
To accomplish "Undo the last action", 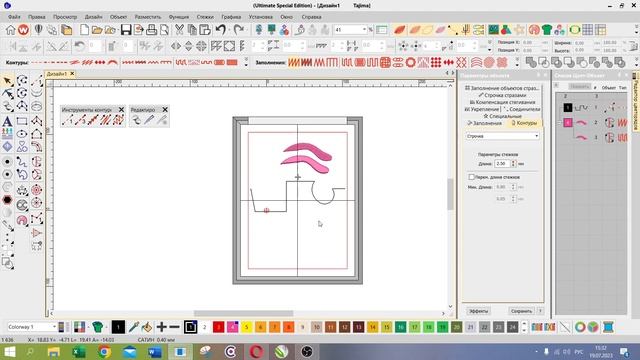I will pos(220,30).
